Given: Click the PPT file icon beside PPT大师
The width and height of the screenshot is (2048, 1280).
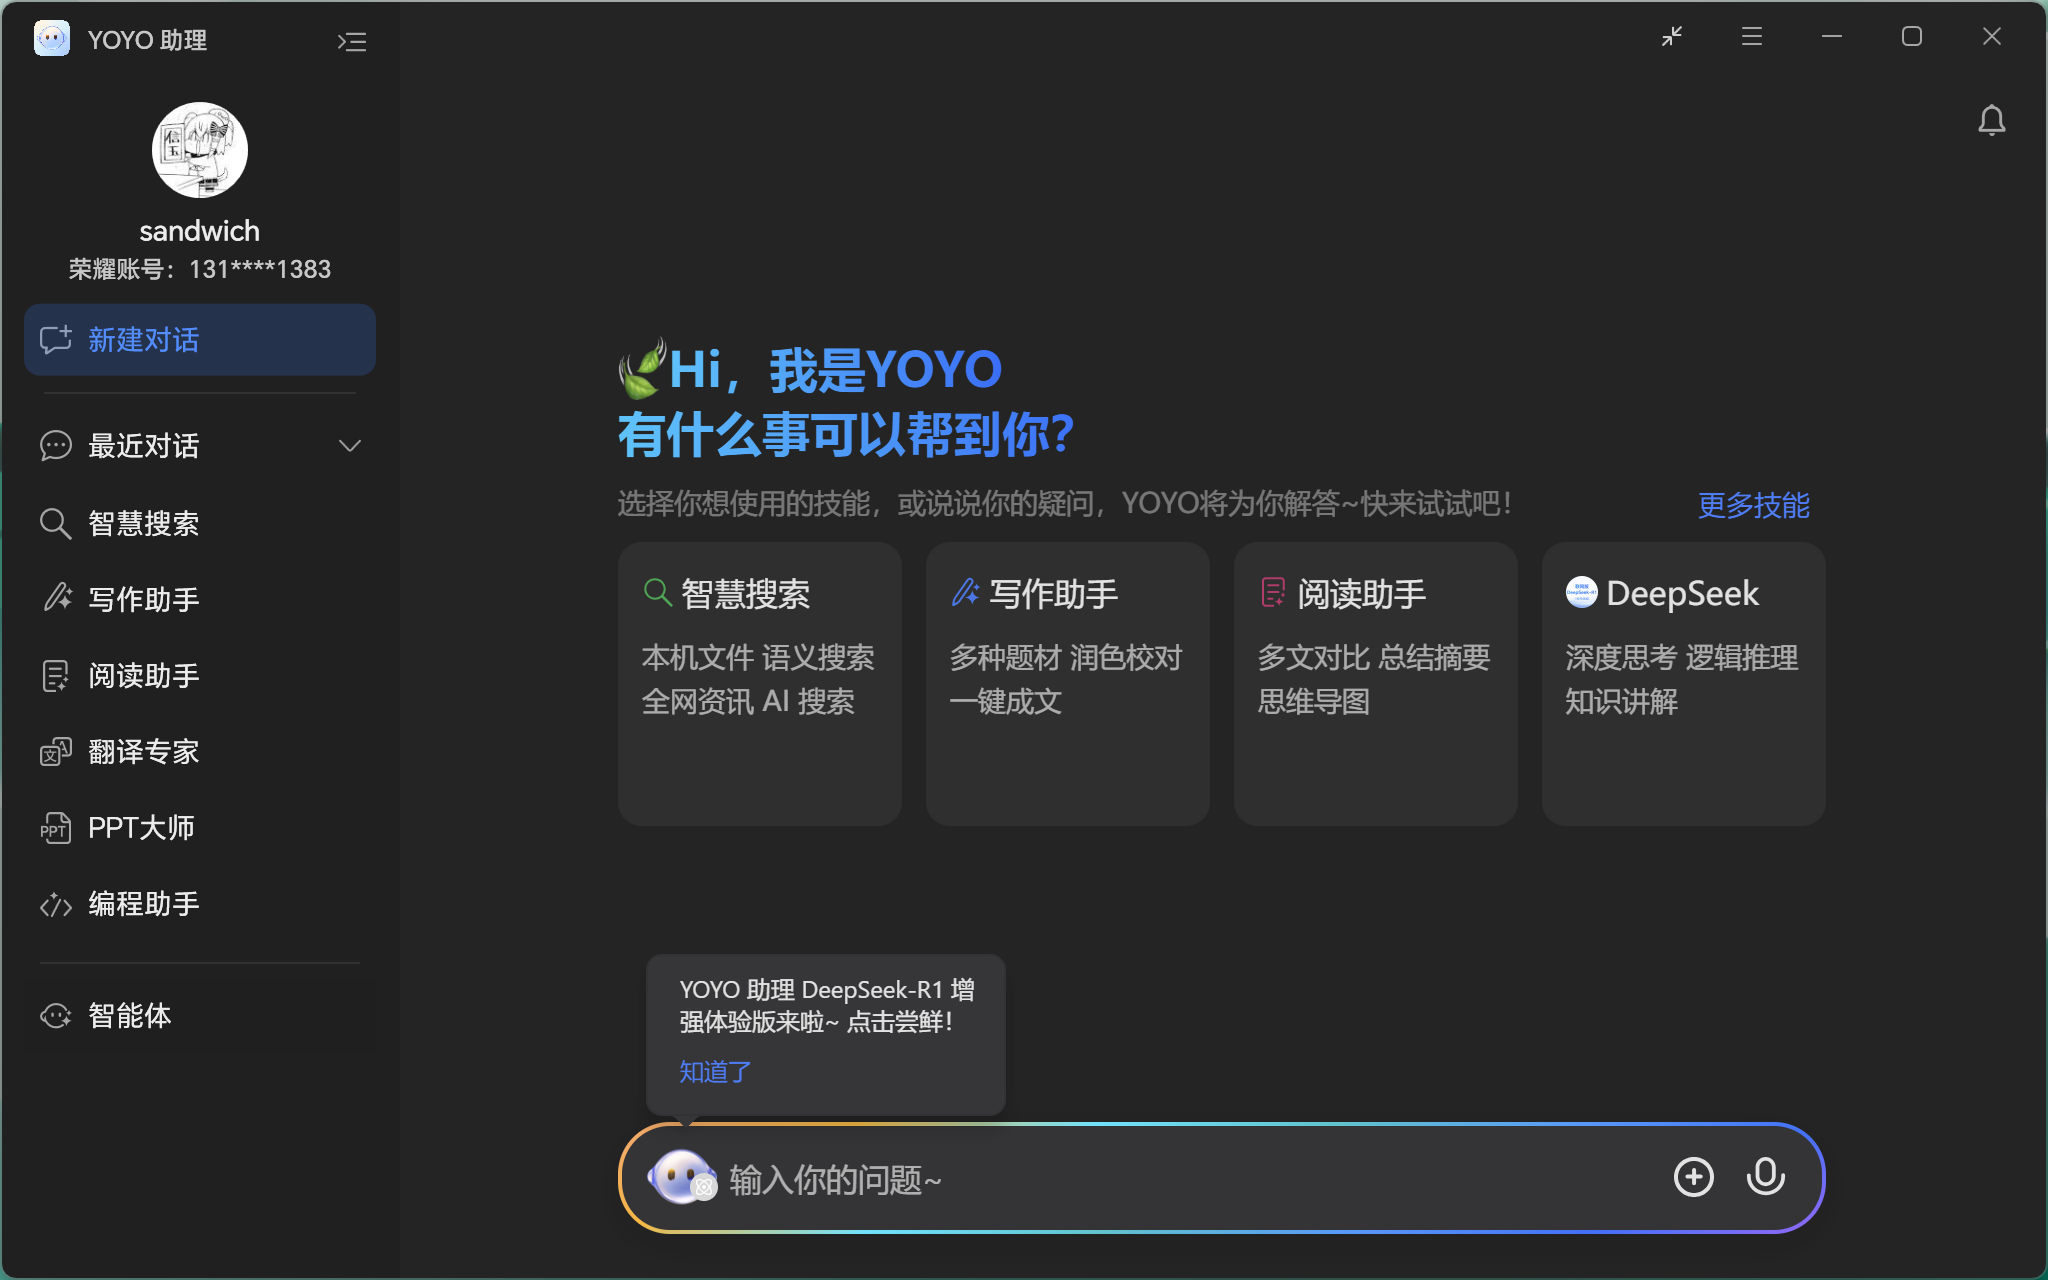Looking at the screenshot, I should click(56, 828).
